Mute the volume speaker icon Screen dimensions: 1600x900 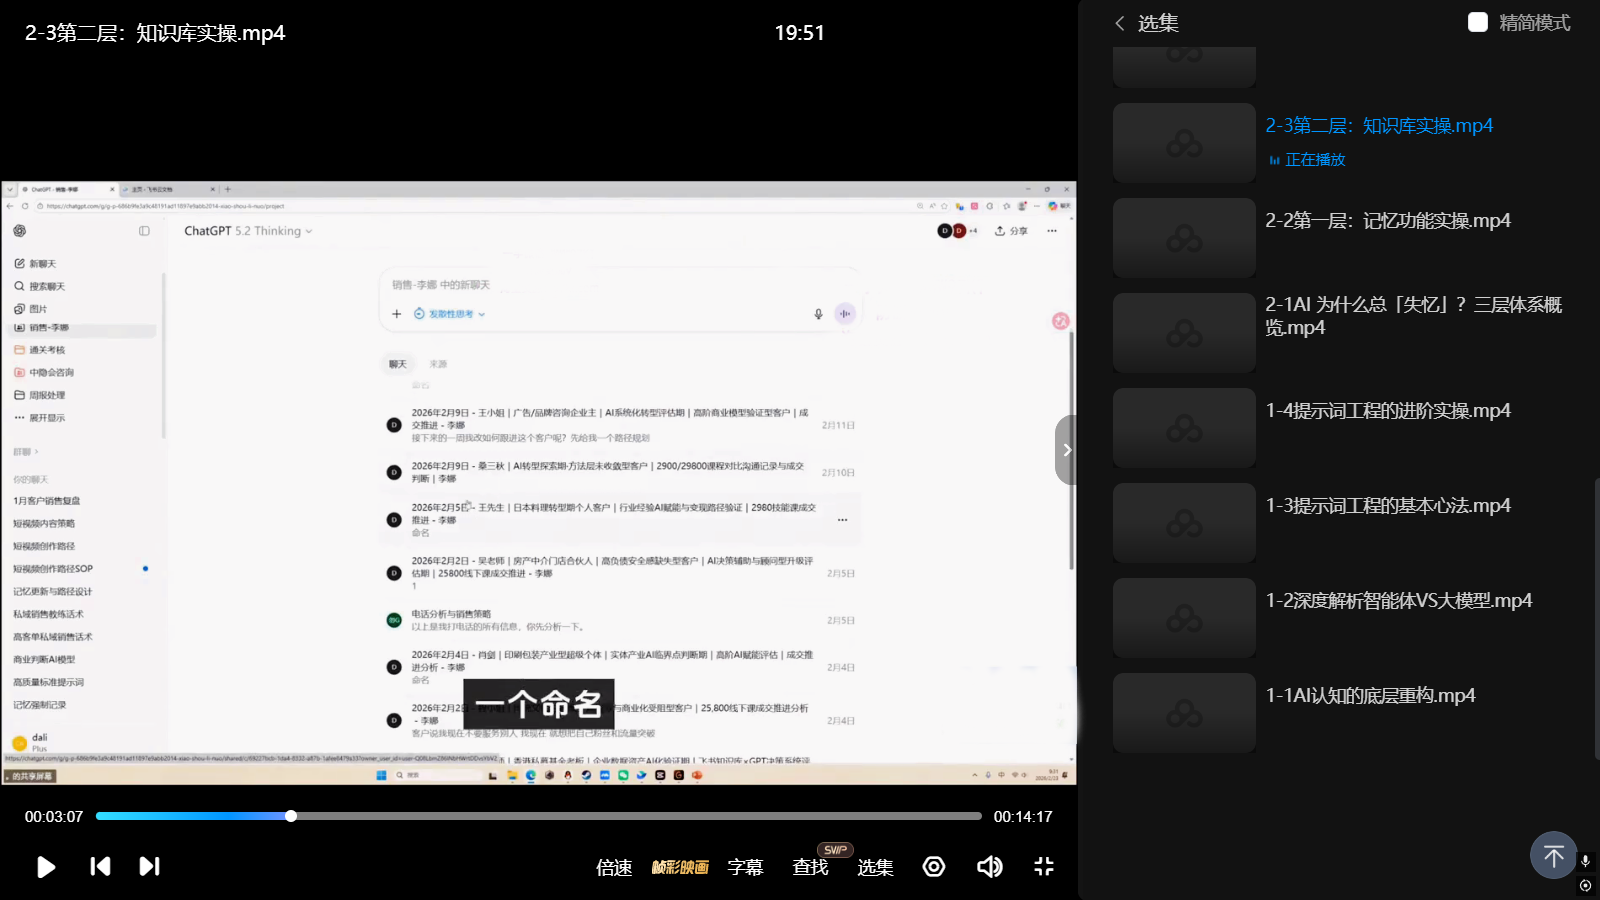pyautogui.click(x=989, y=866)
